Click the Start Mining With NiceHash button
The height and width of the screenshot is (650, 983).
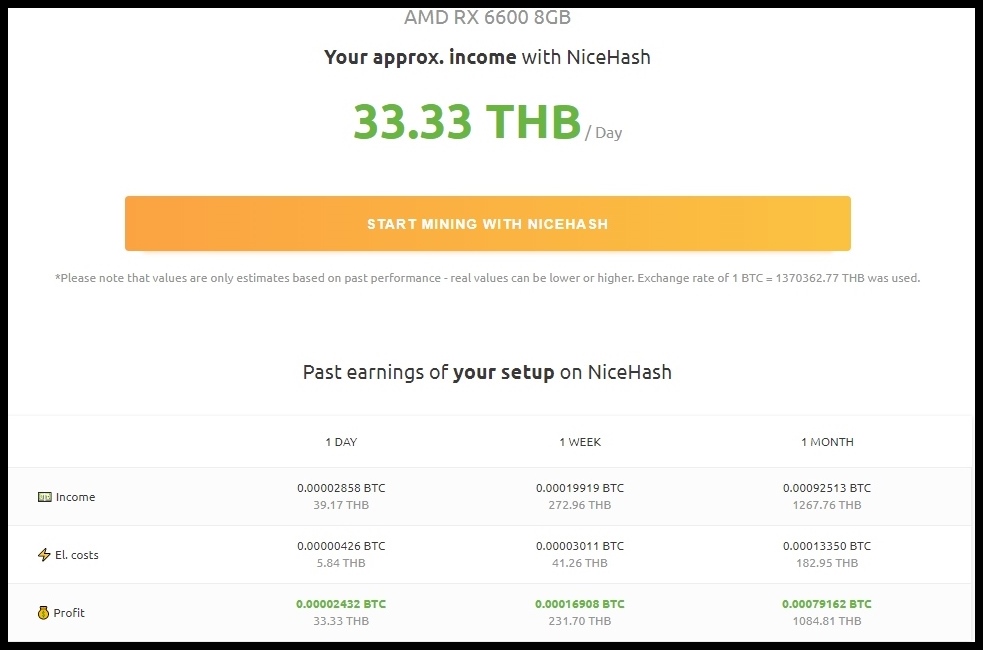tap(488, 224)
